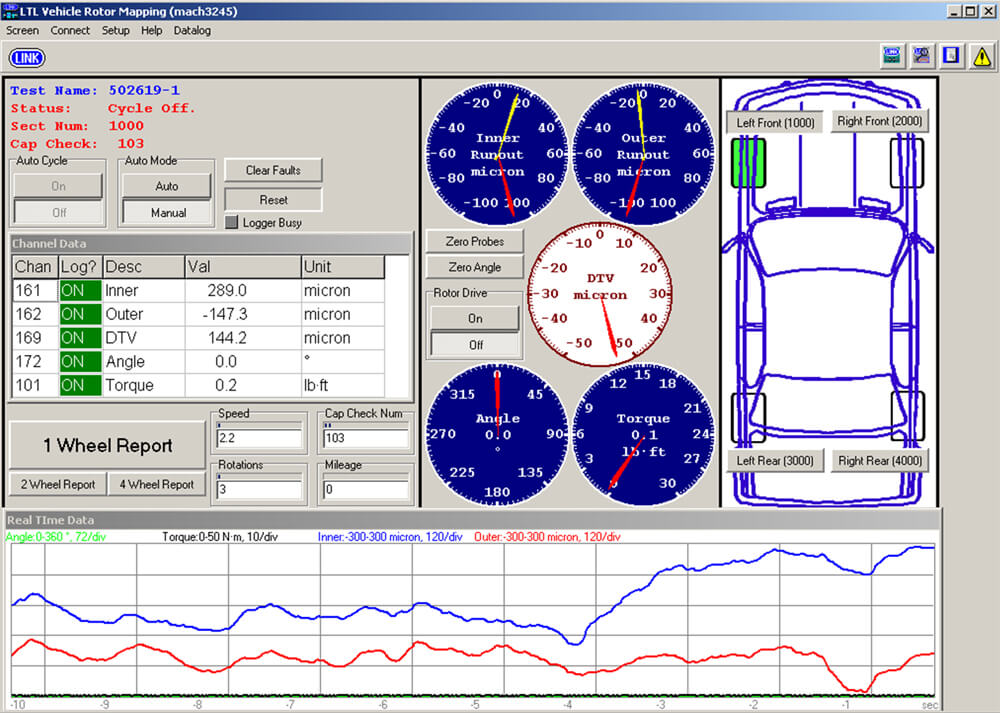The image size is (1000, 713).
Task: Click the Clear Faults button
Action: [x=273, y=170]
